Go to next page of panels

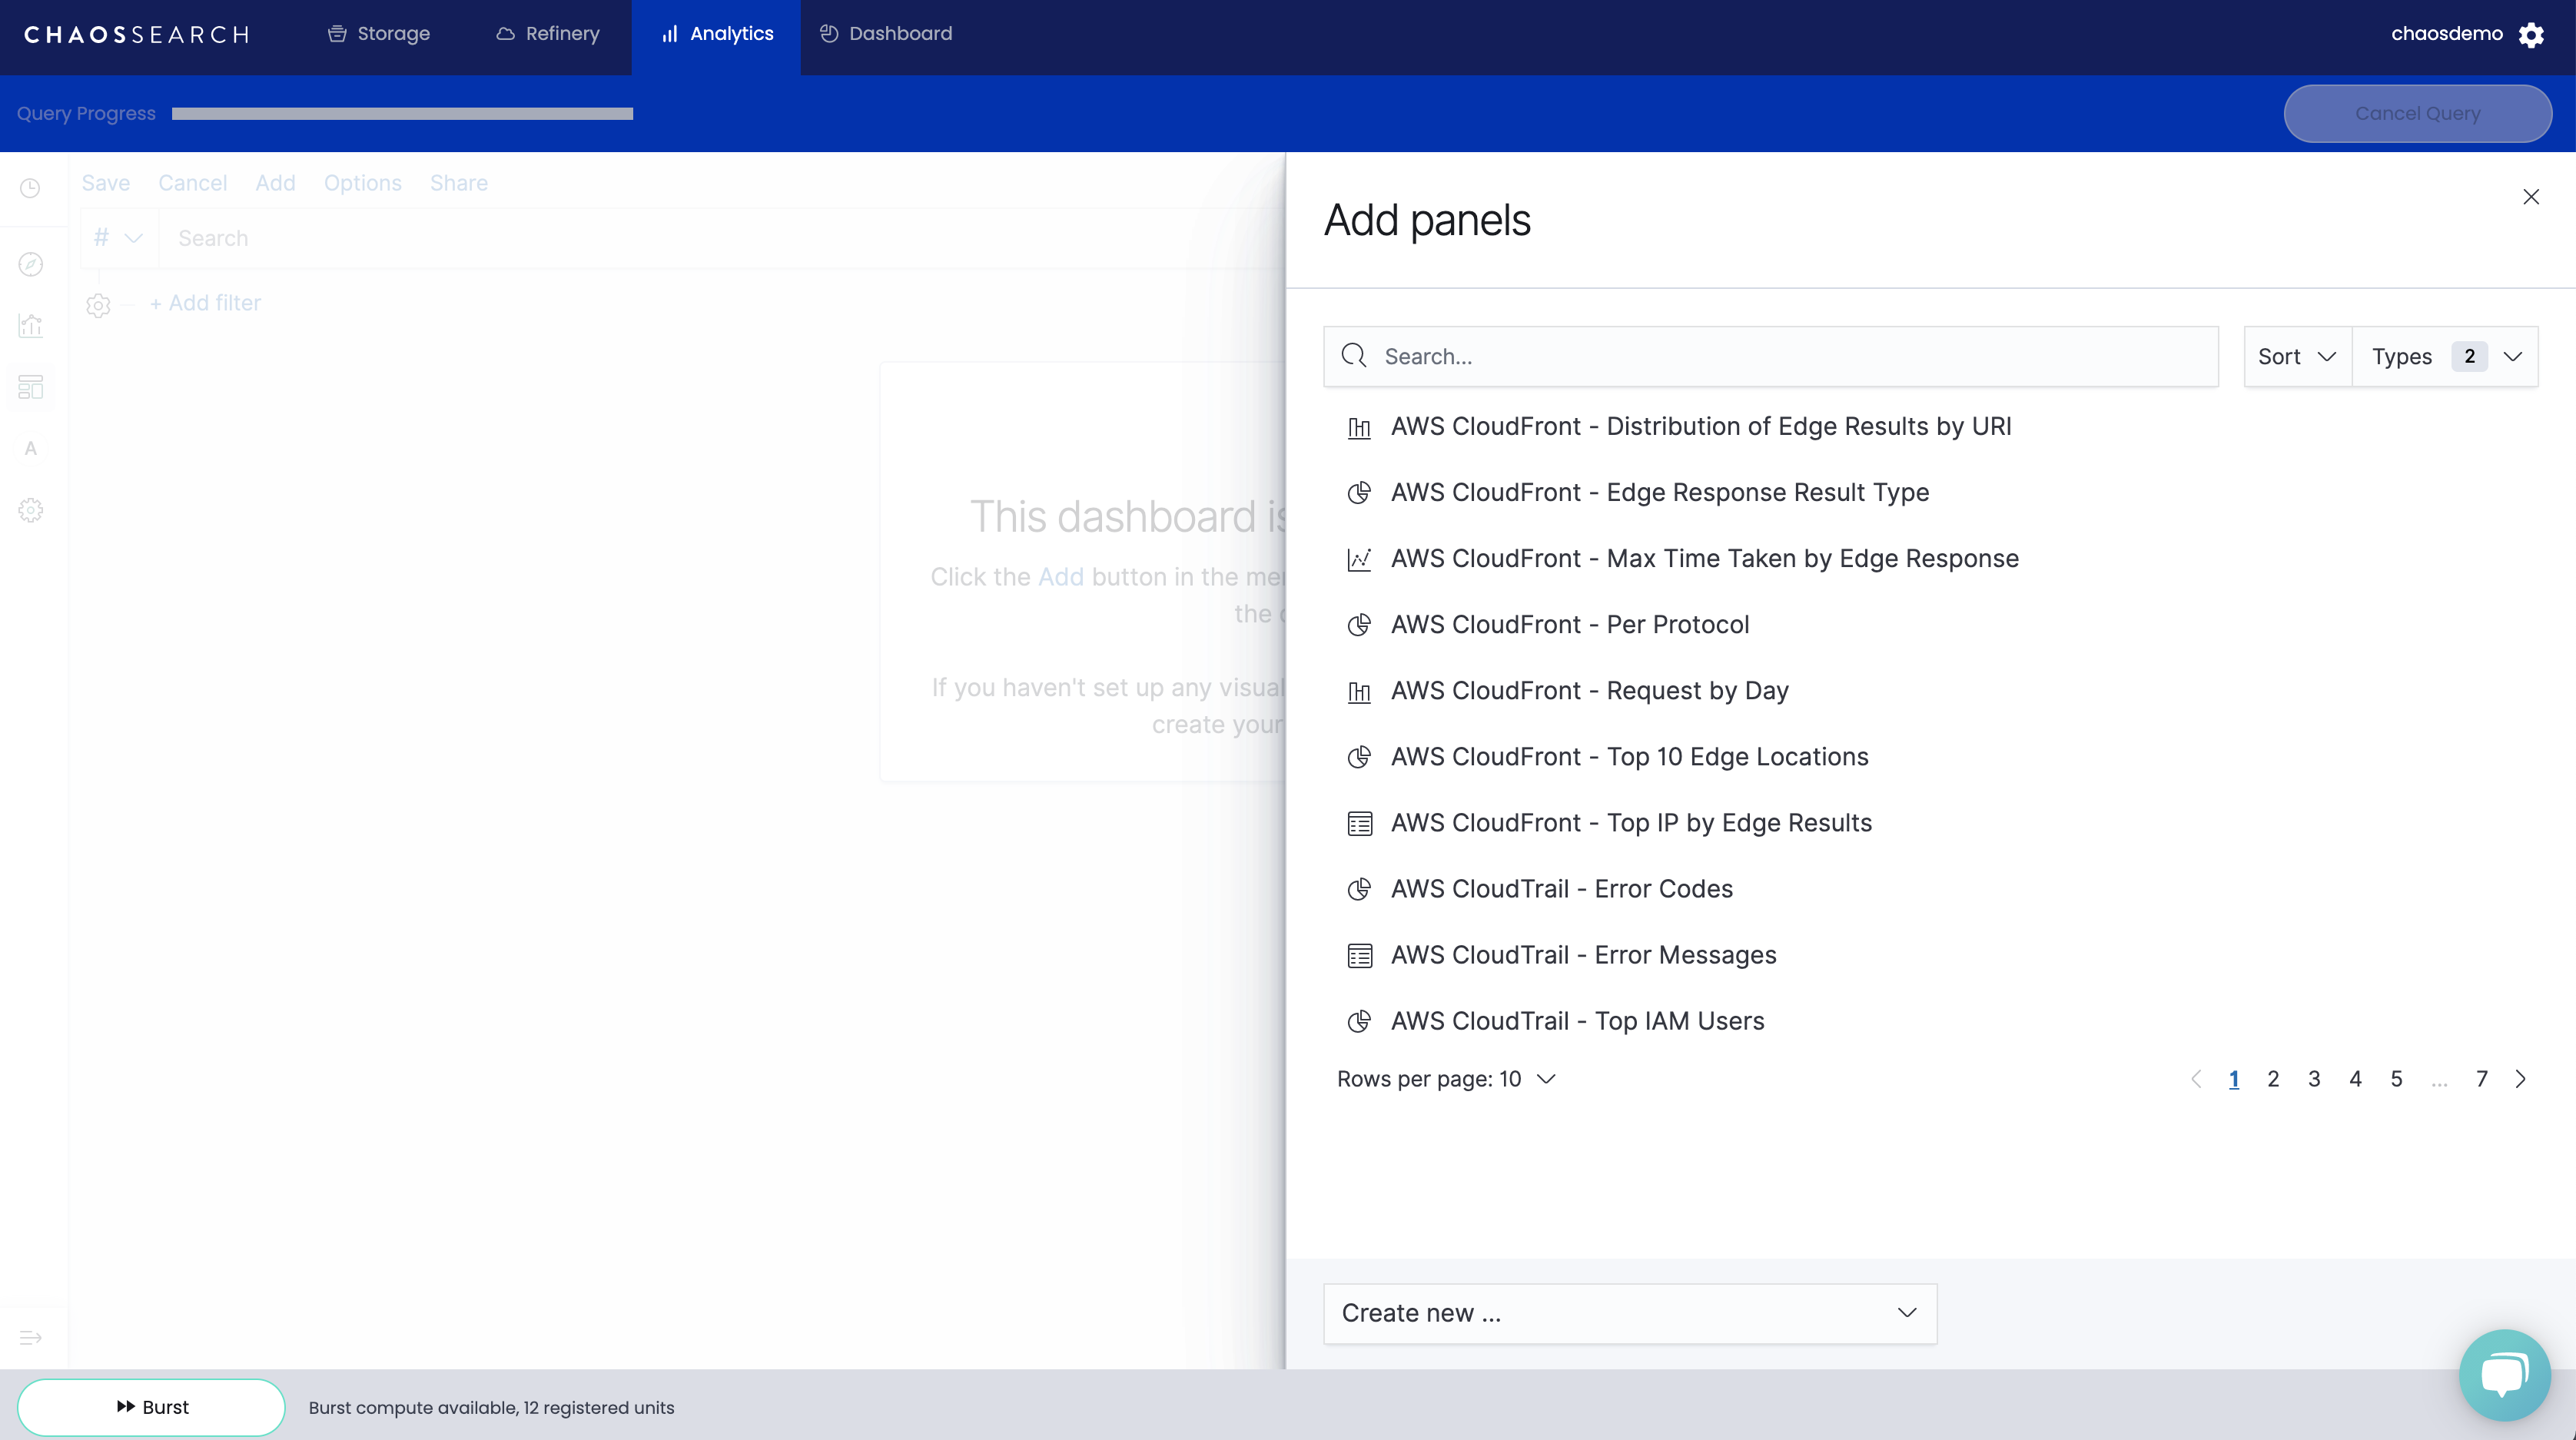[2520, 1079]
